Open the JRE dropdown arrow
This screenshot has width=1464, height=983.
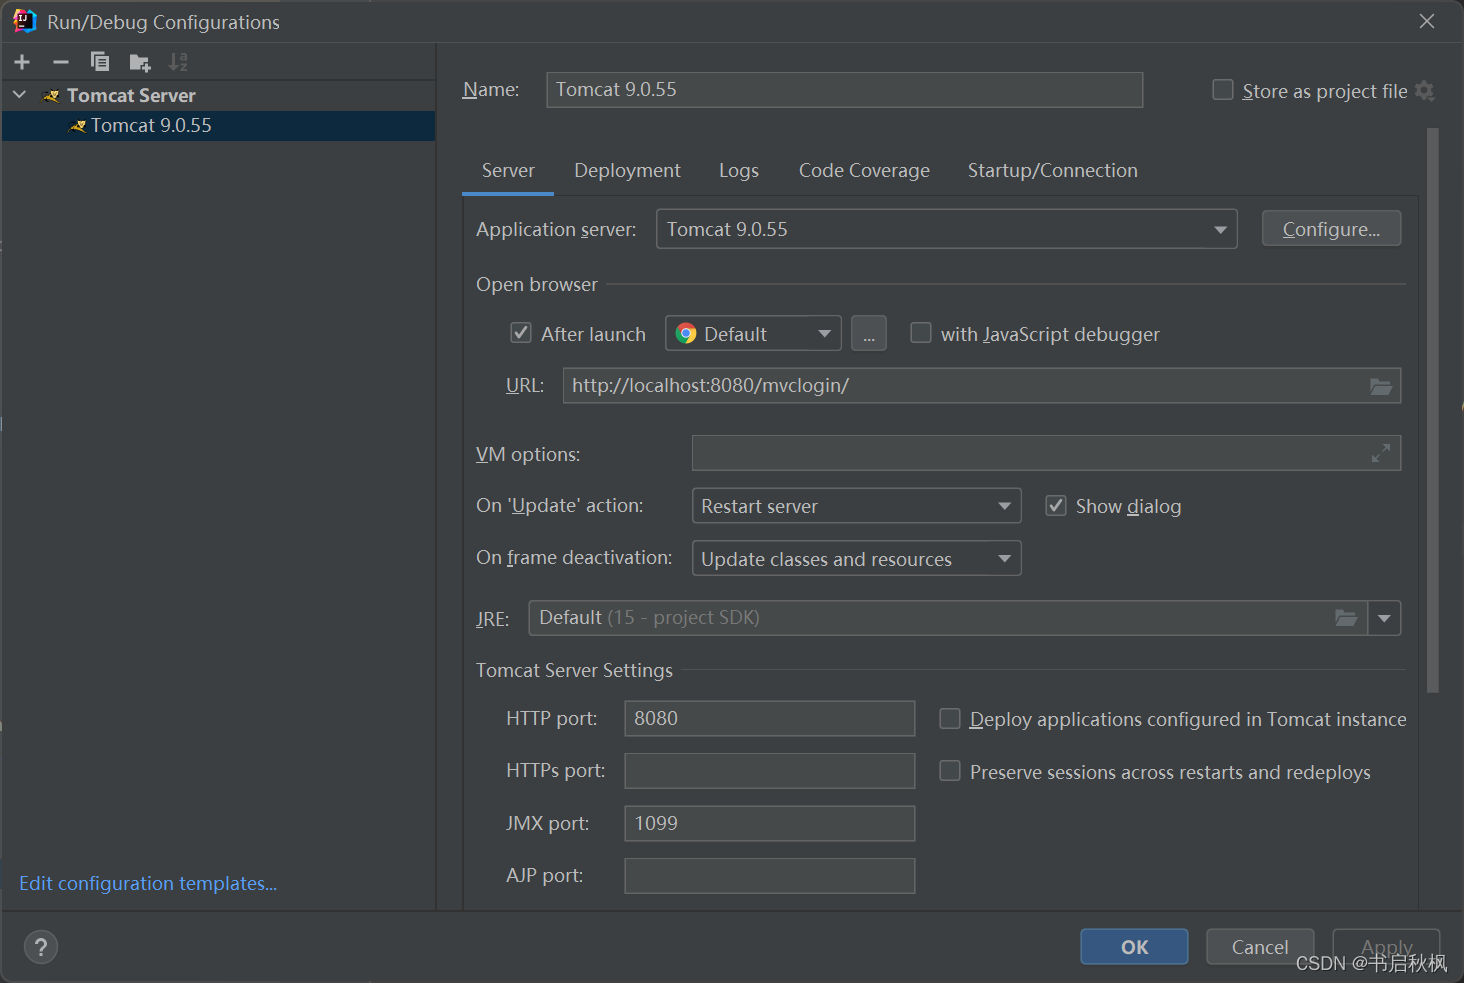point(1384,618)
